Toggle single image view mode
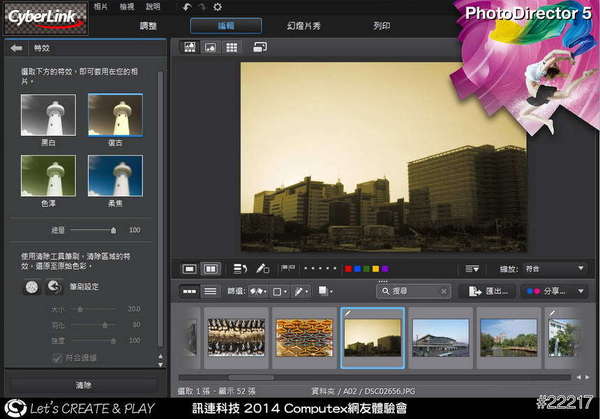Image resolution: width=600 pixels, height=419 pixels. tap(190, 269)
